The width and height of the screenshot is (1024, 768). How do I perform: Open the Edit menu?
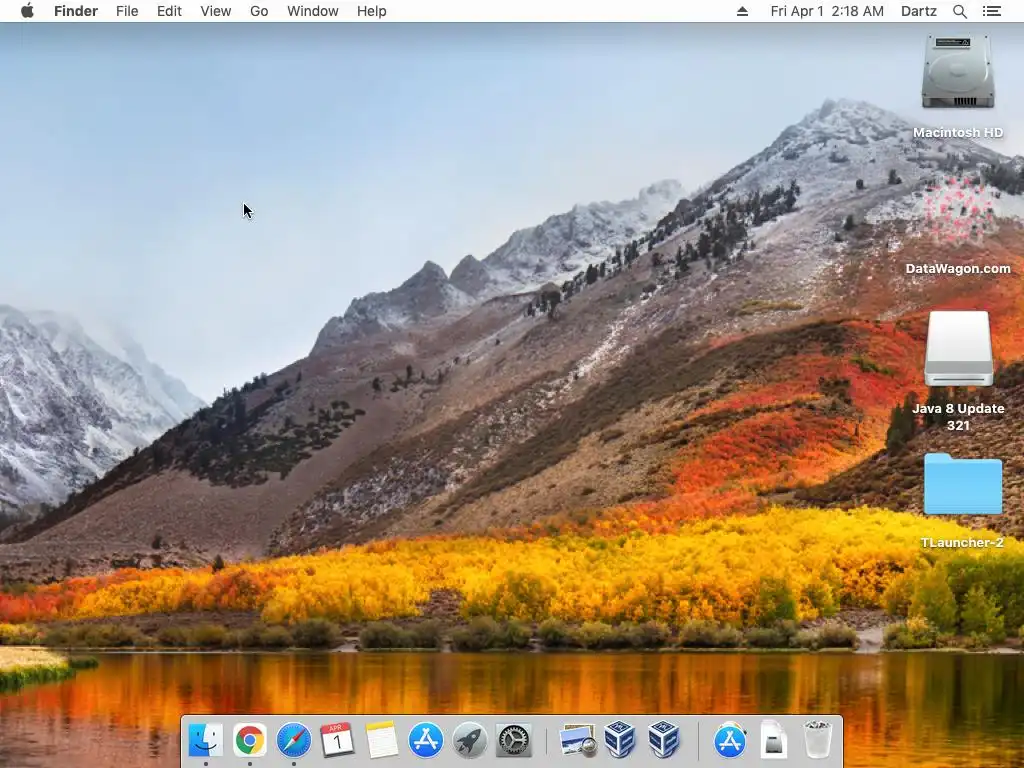coord(169,11)
